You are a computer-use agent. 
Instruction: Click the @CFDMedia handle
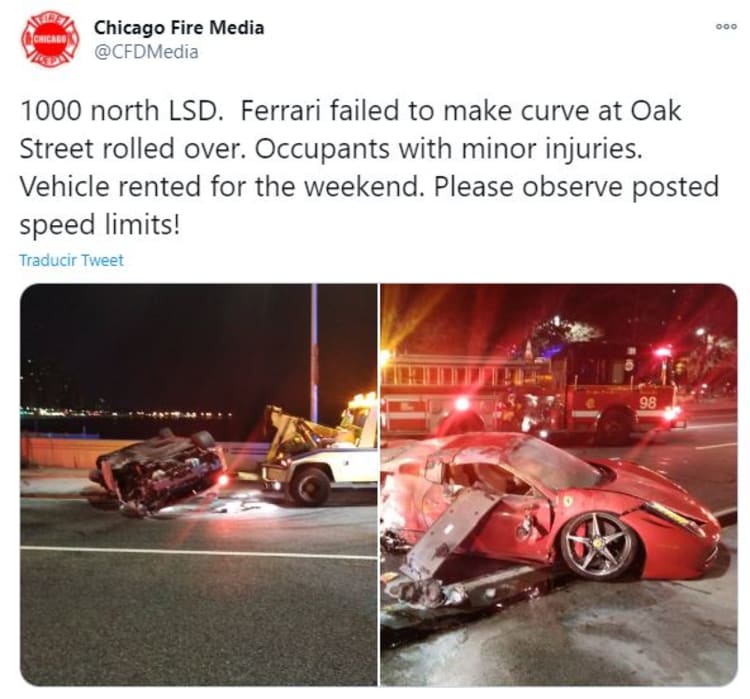146,52
